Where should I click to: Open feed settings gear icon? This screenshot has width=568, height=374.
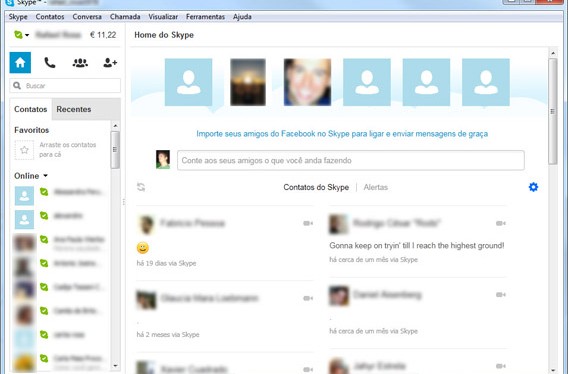533,187
